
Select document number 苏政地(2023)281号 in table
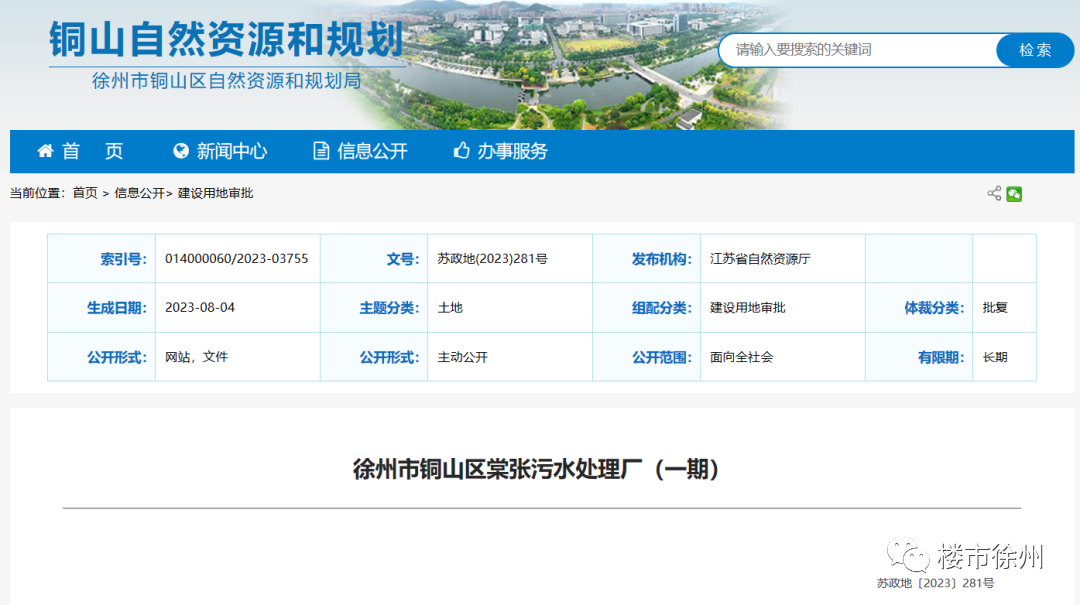pyautogui.click(x=492, y=259)
